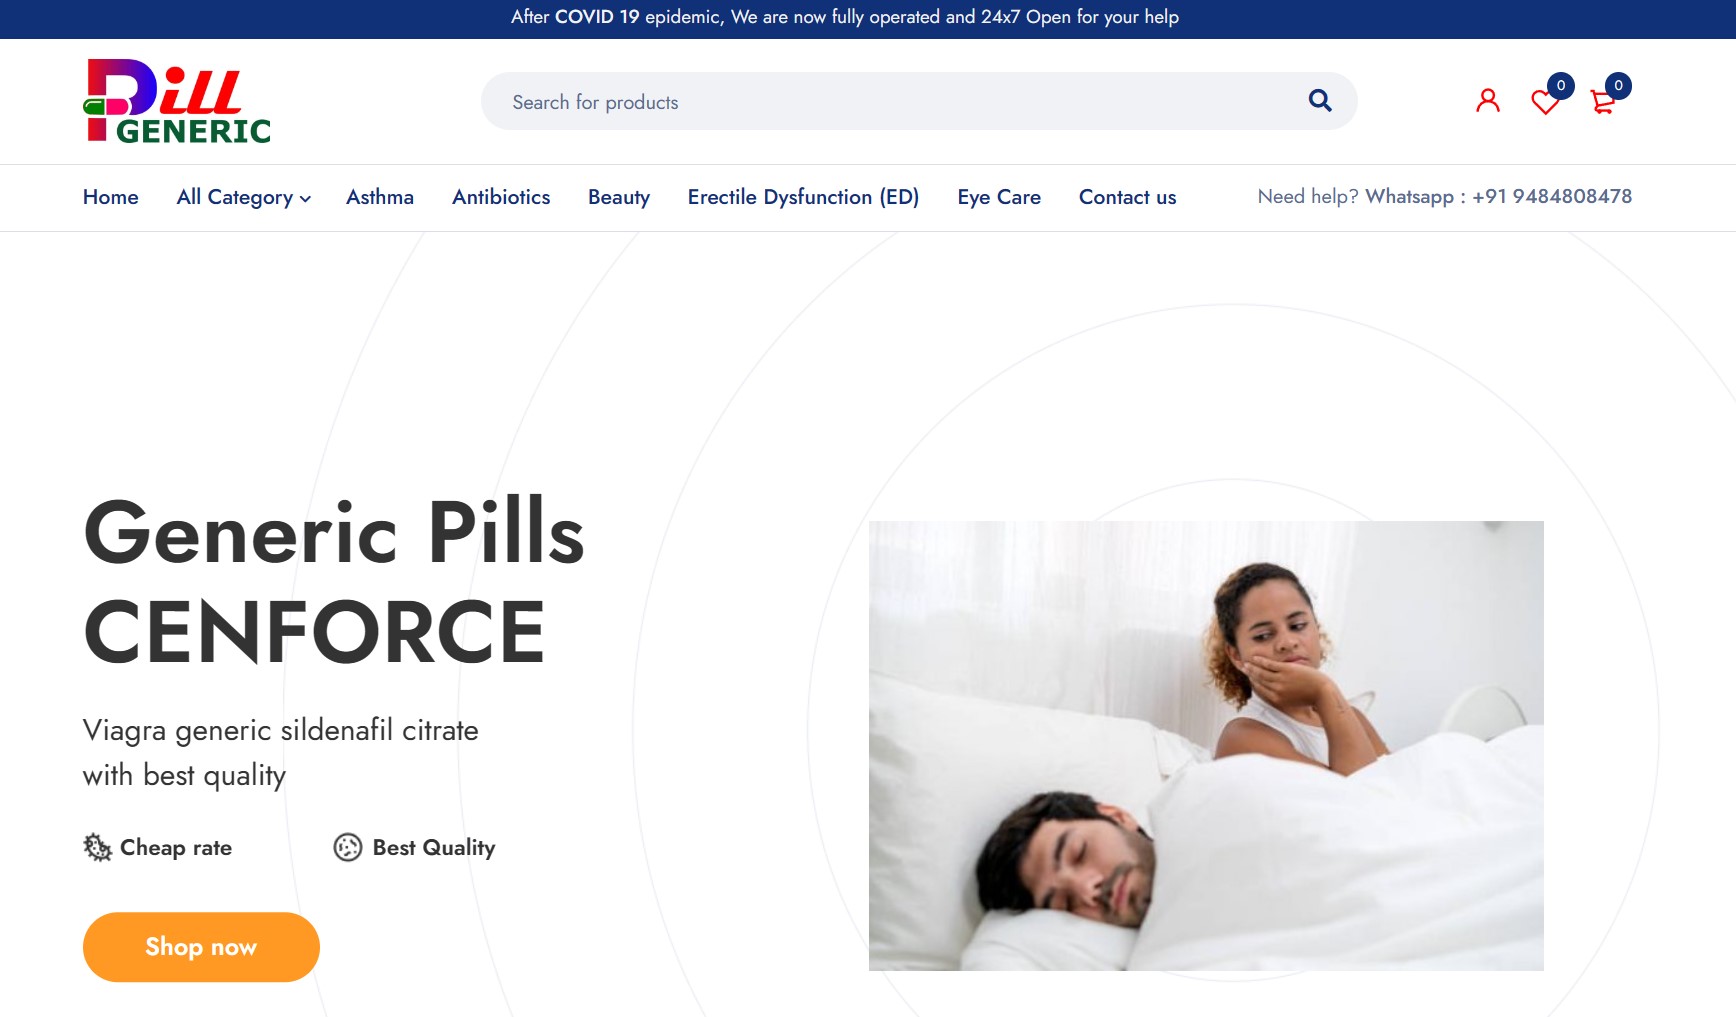Click the Pill Generic logo
Viewport: 1736px width, 1017px height.
(176, 100)
